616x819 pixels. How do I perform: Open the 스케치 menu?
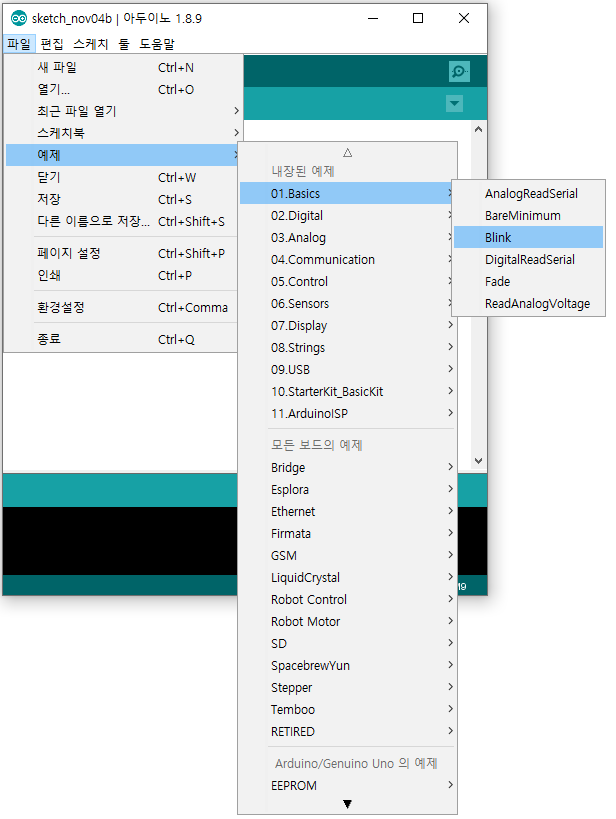(91, 44)
